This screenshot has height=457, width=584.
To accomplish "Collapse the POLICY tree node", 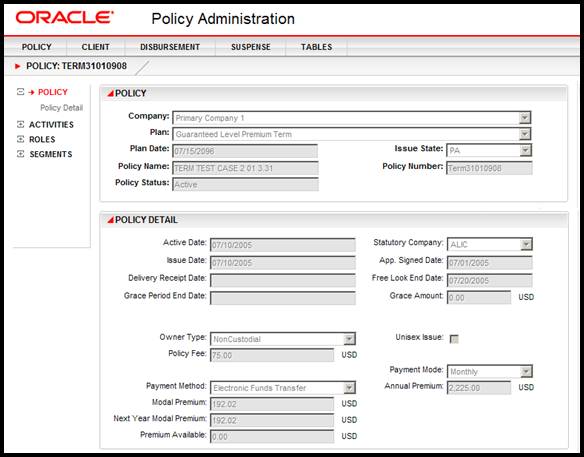I will [x=20, y=92].
